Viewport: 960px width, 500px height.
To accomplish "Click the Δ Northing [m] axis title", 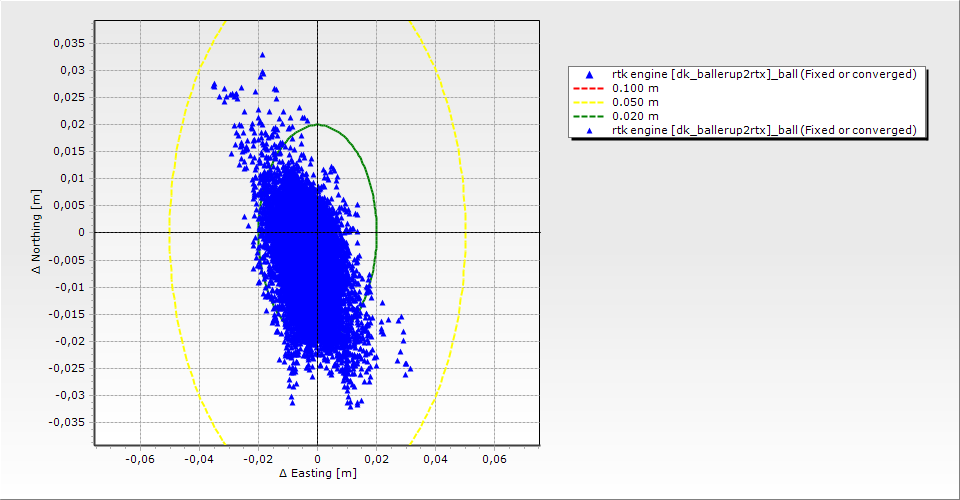I will [37, 231].
